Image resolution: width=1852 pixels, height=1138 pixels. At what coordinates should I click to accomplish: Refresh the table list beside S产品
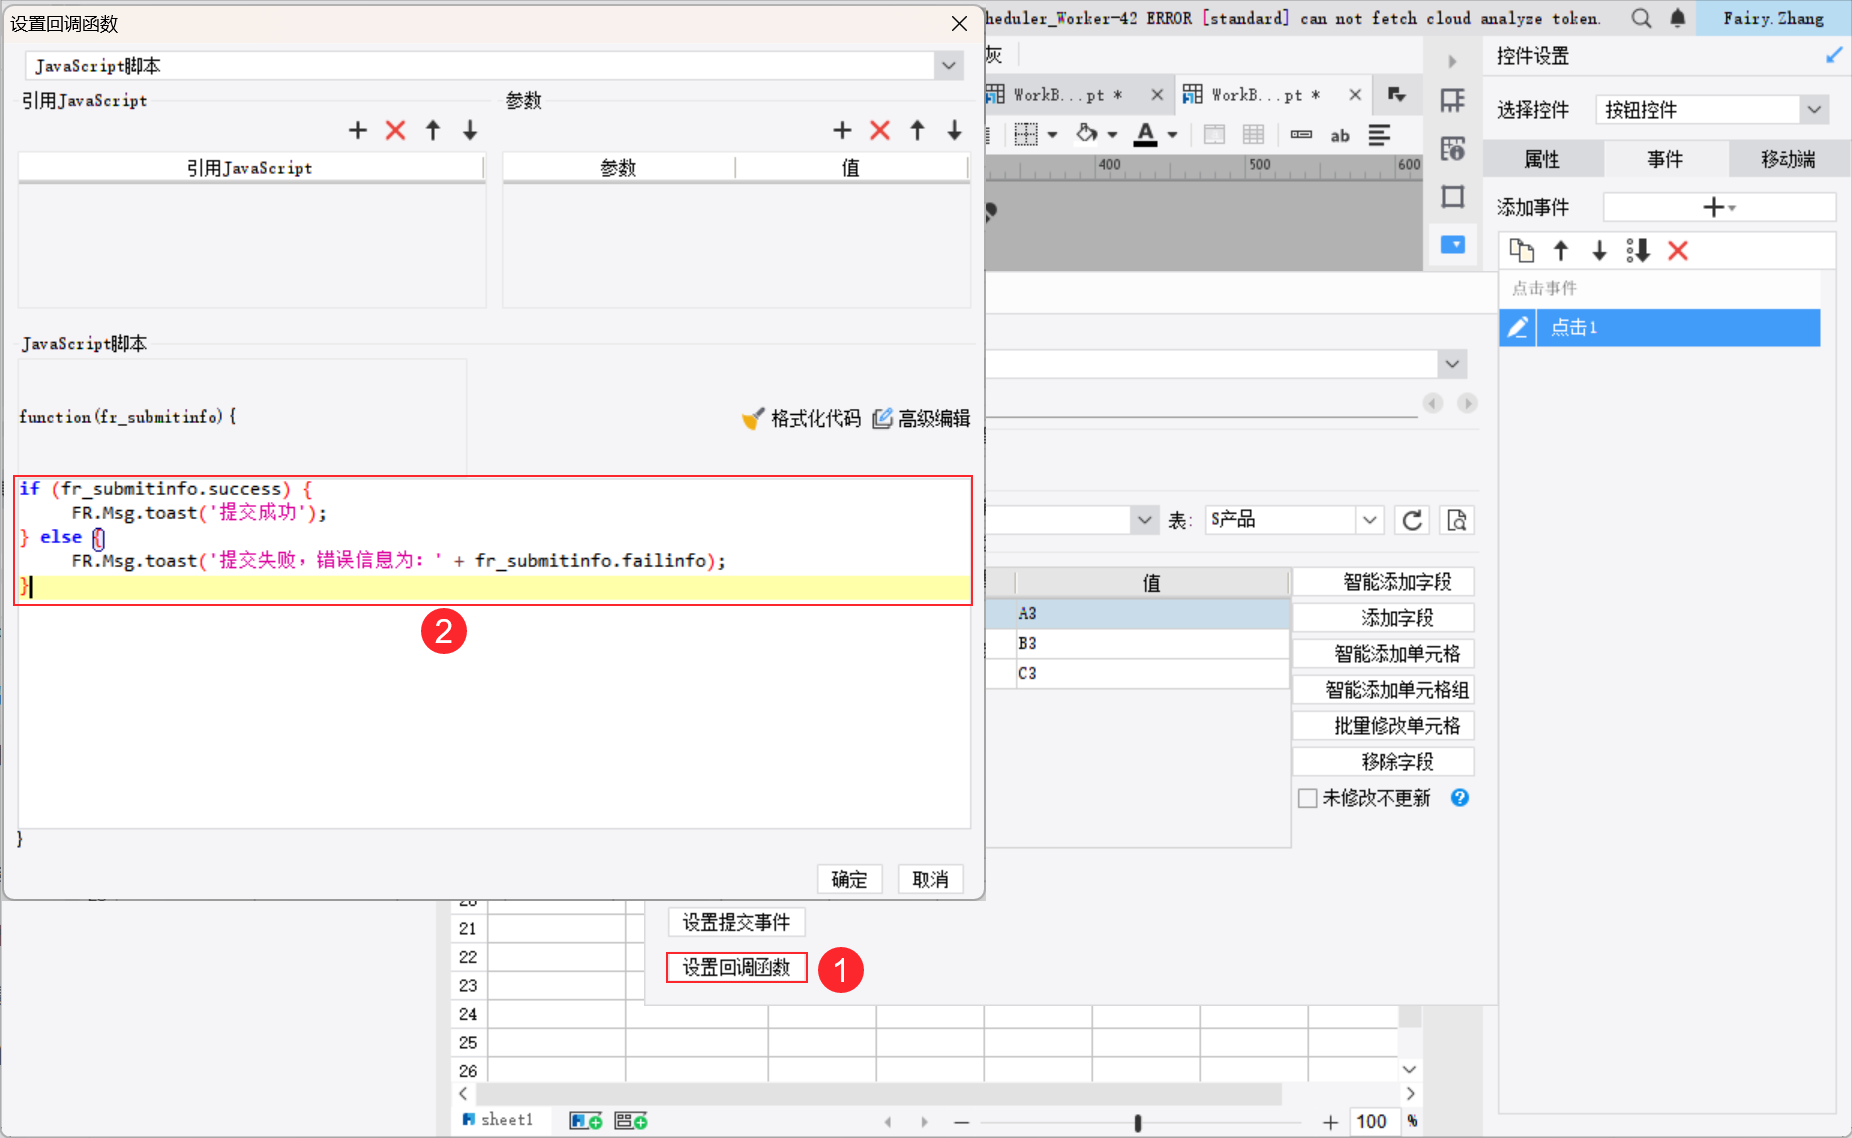coord(1412,520)
